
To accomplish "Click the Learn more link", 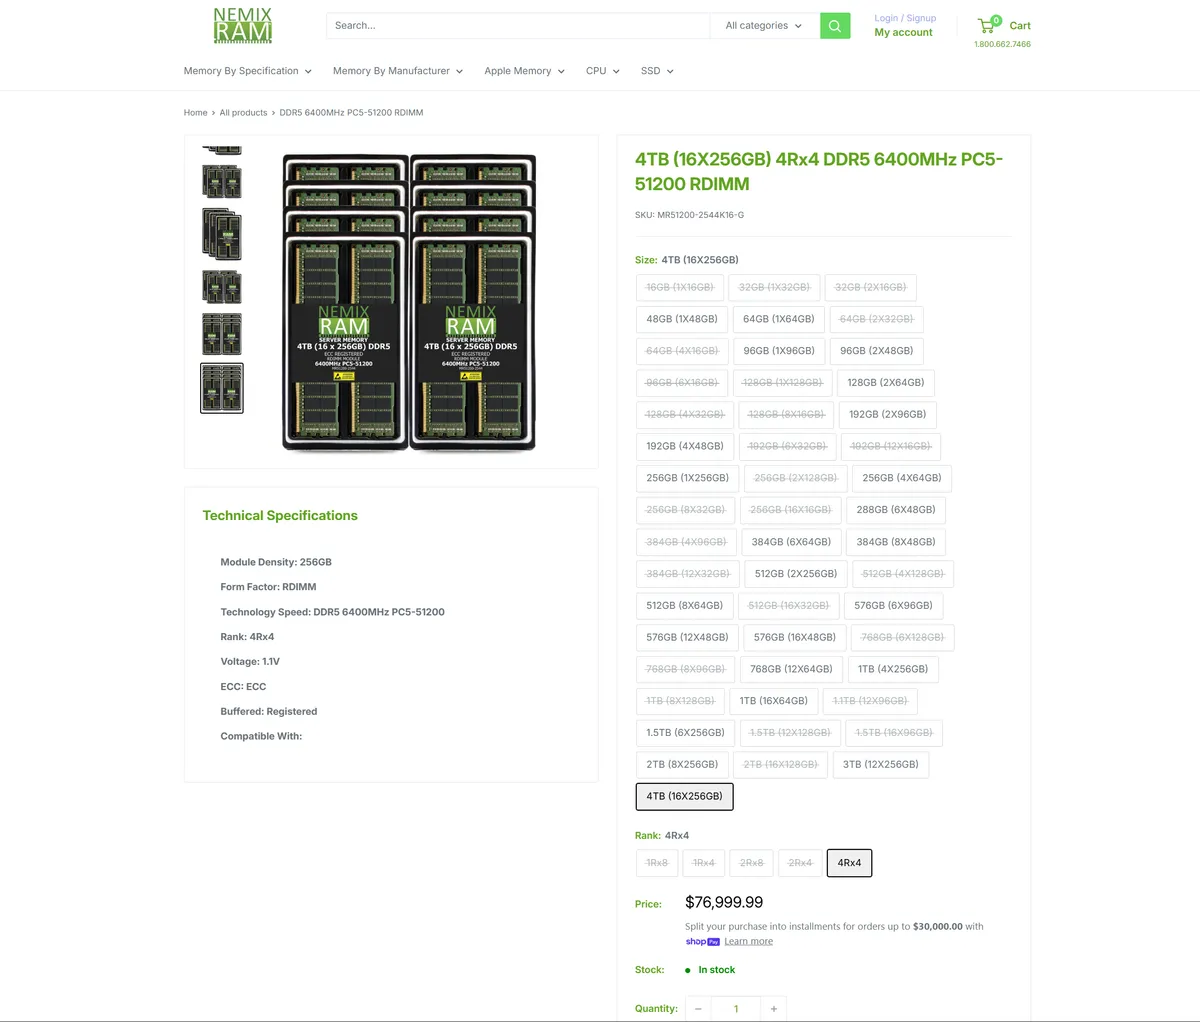I will tap(748, 940).
